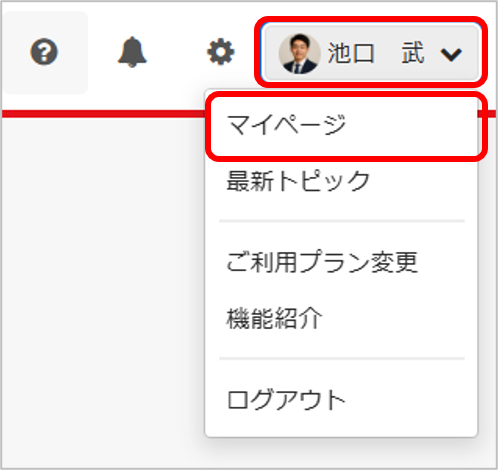Click the 池口 武 account name
Image resolution: width=498 pixels, height=470 pixels.
[376, 53]
